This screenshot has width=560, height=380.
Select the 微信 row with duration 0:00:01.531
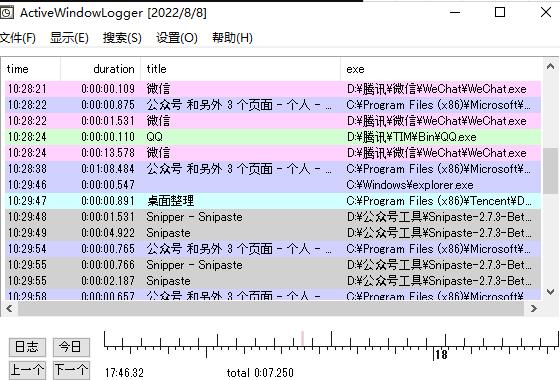pyautogui.click(x=273, y=121)
